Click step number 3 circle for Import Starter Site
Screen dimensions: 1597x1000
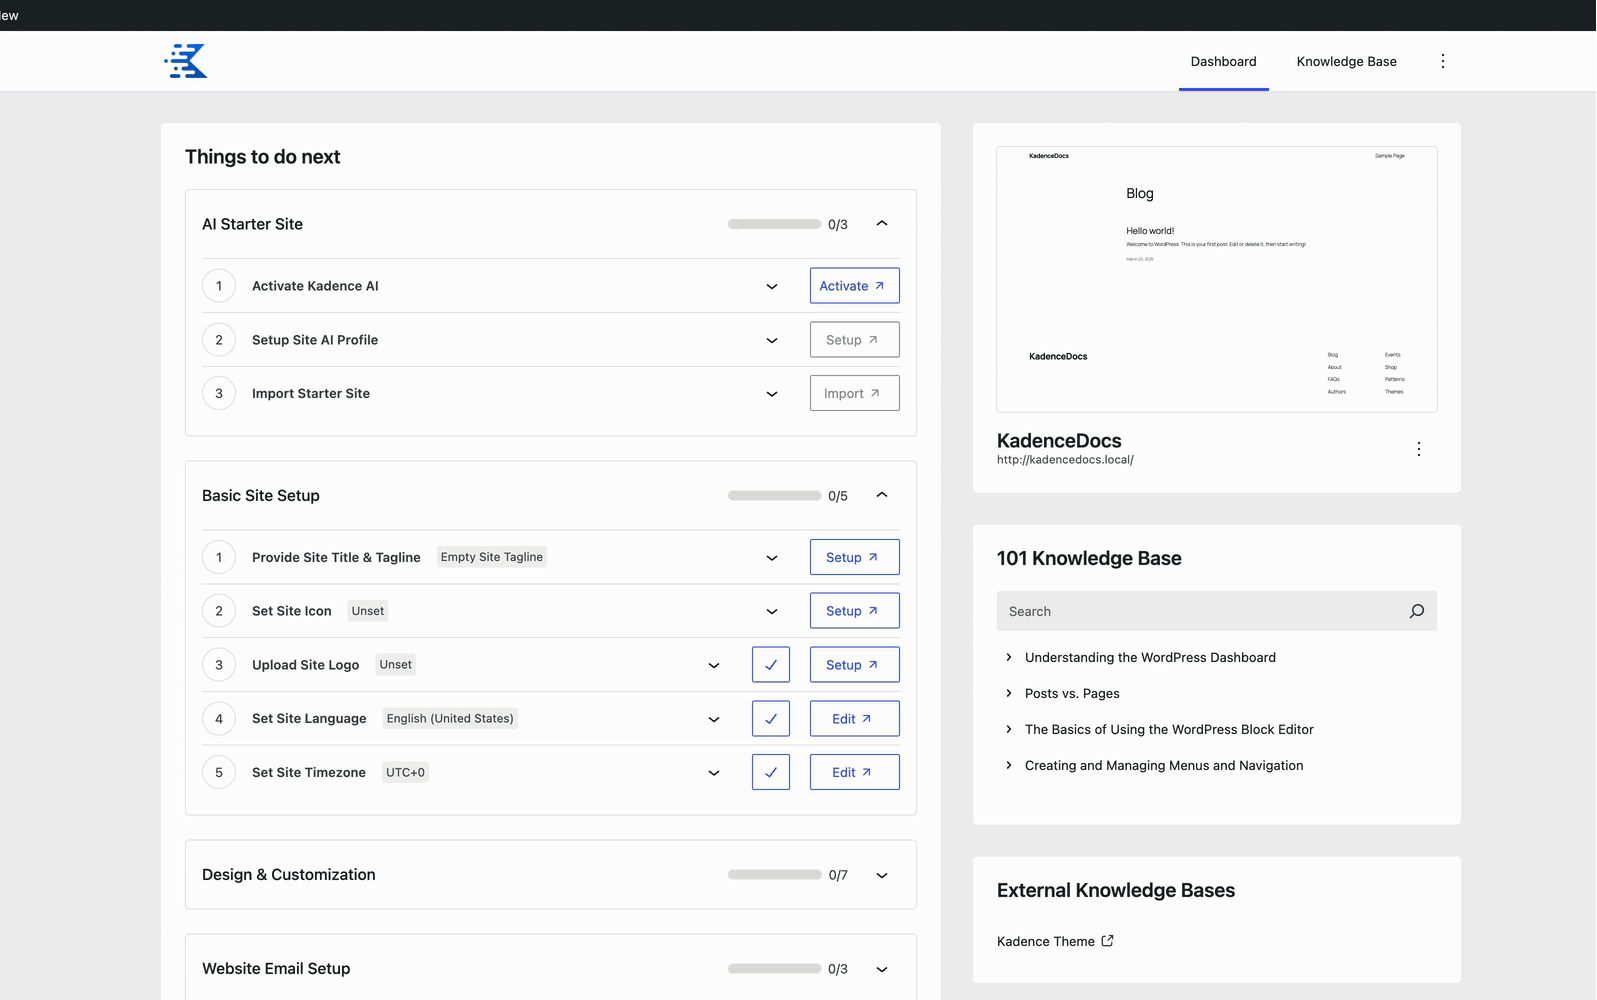[219, 394]
